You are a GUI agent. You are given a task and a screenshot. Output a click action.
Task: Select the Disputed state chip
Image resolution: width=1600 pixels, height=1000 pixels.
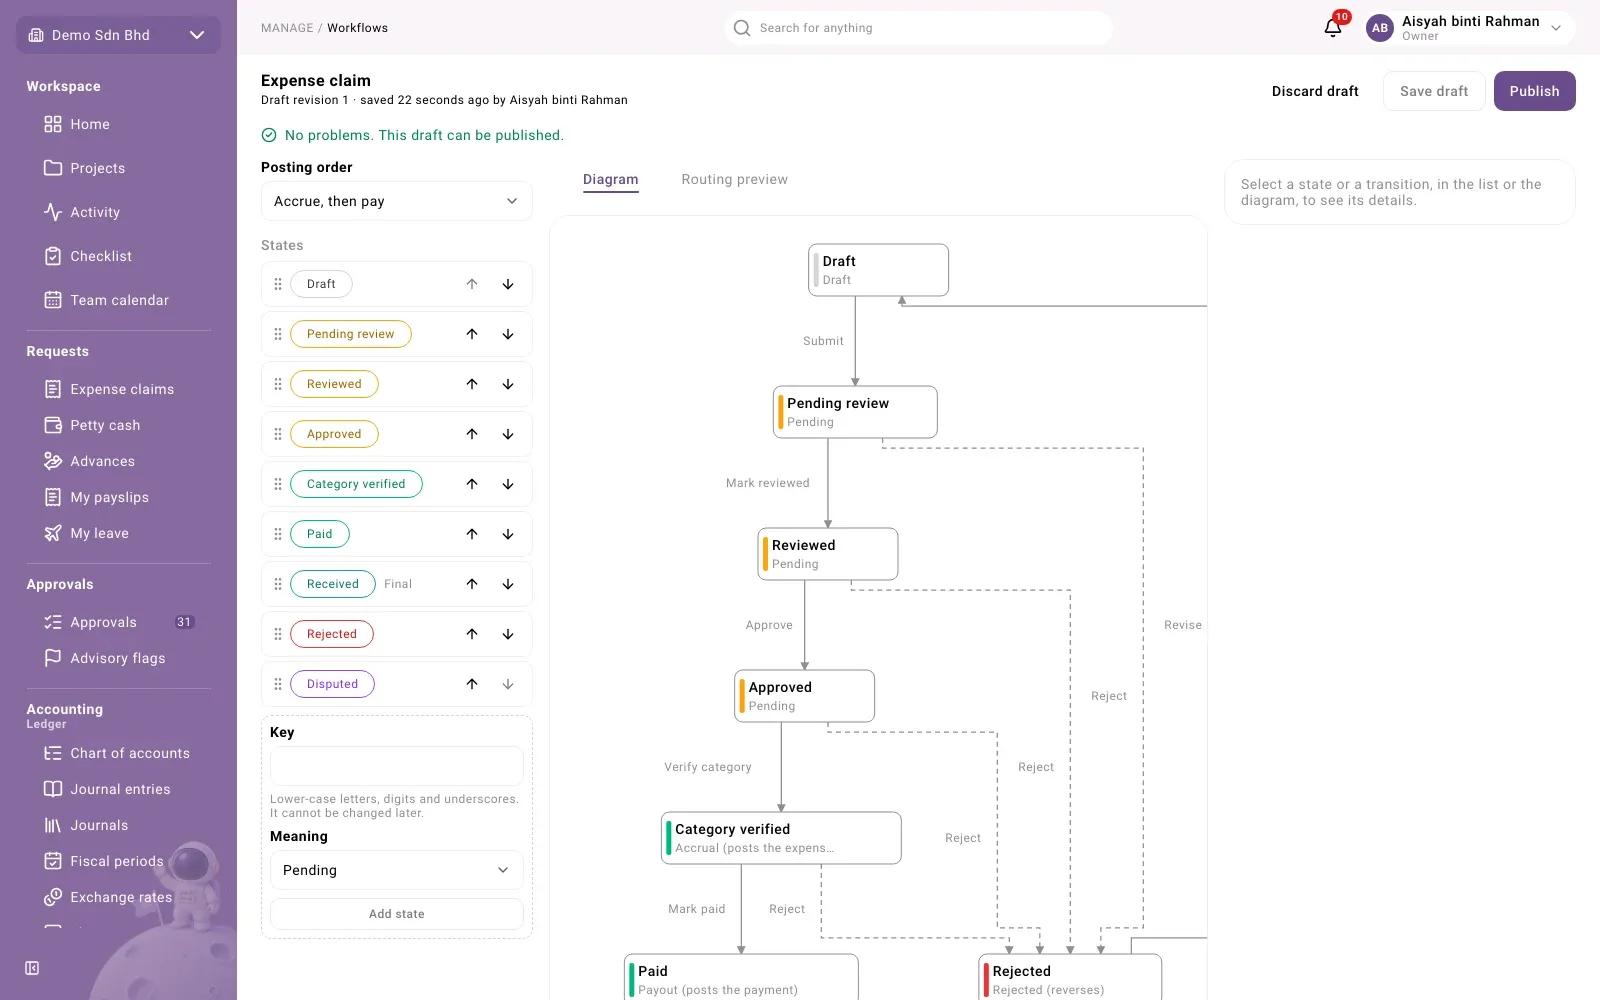point(332,684)
